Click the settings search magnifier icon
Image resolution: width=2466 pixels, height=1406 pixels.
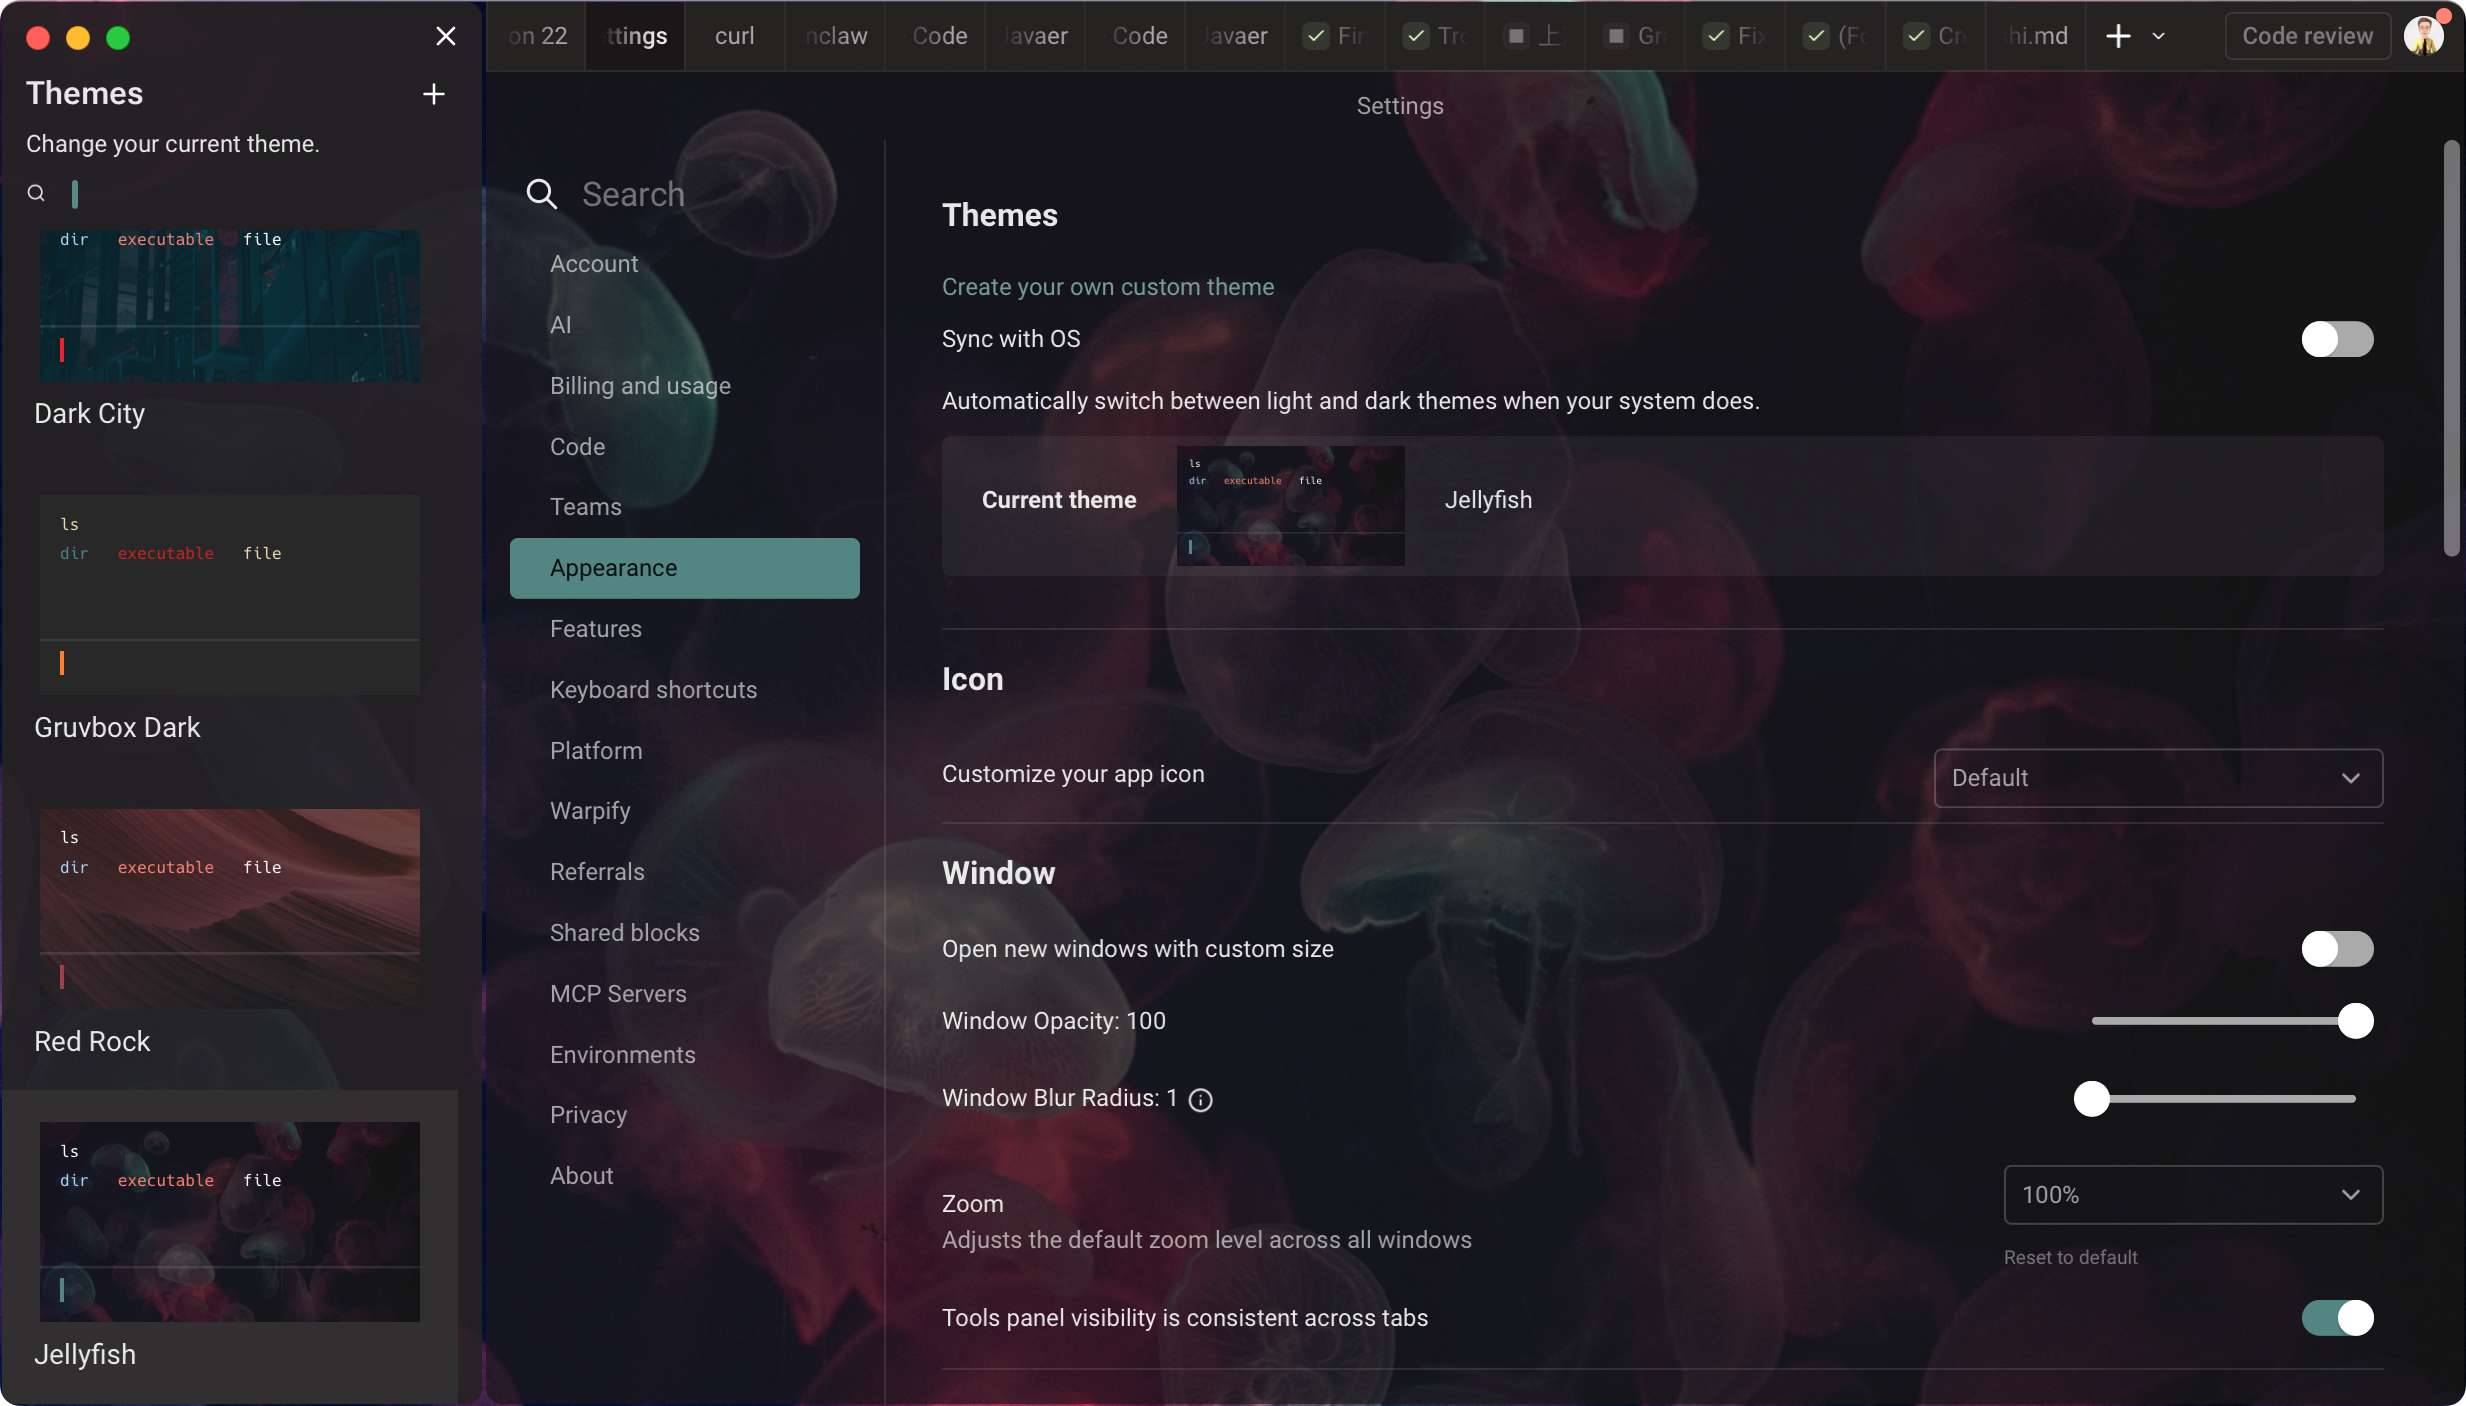[541, 194]
